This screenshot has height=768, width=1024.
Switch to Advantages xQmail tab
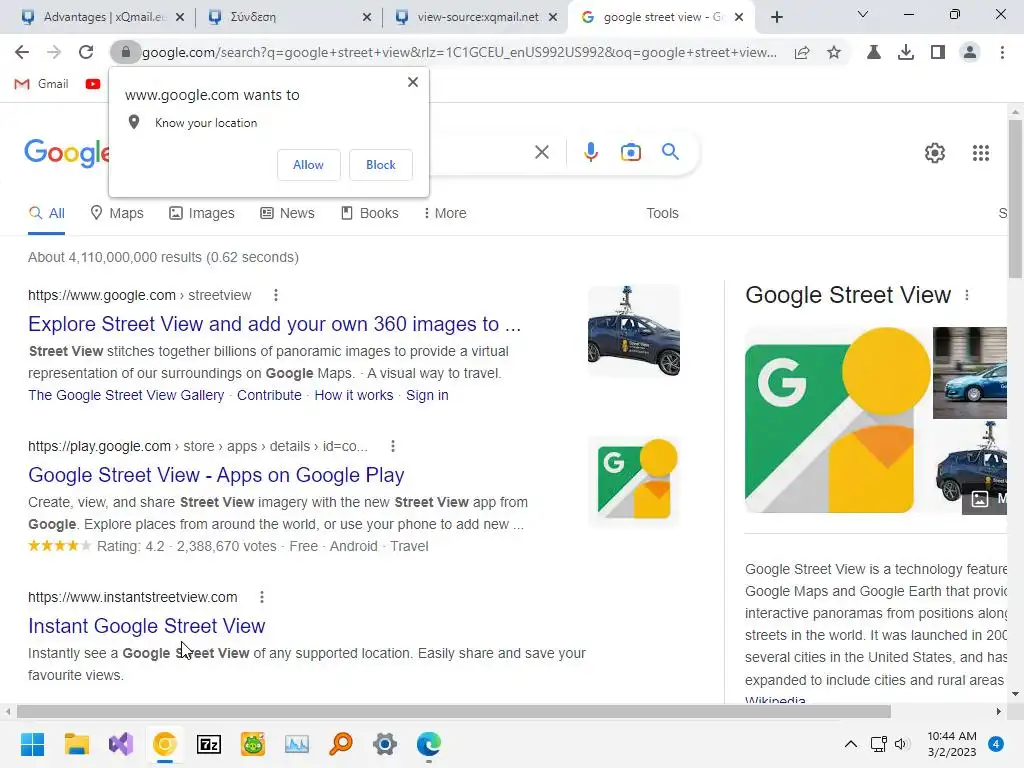point(101,17)
